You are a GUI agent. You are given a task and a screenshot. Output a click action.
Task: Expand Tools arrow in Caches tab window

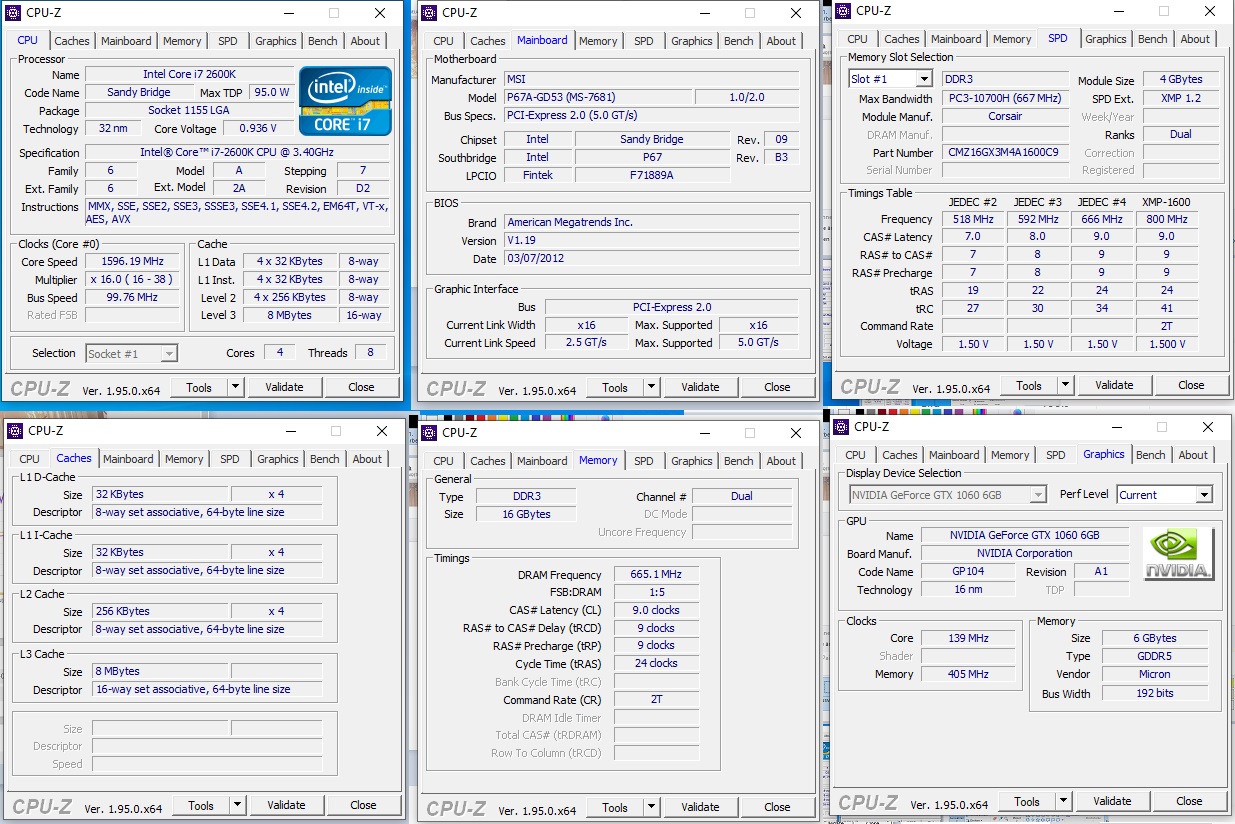pyautogui.click(x=237, y=805)
